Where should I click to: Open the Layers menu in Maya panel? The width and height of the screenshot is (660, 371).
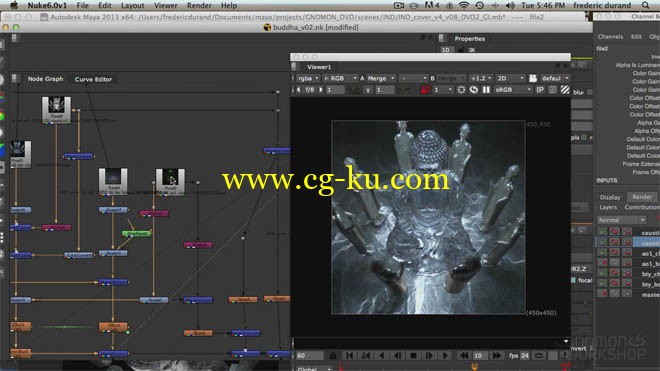[x=608, y=207]
